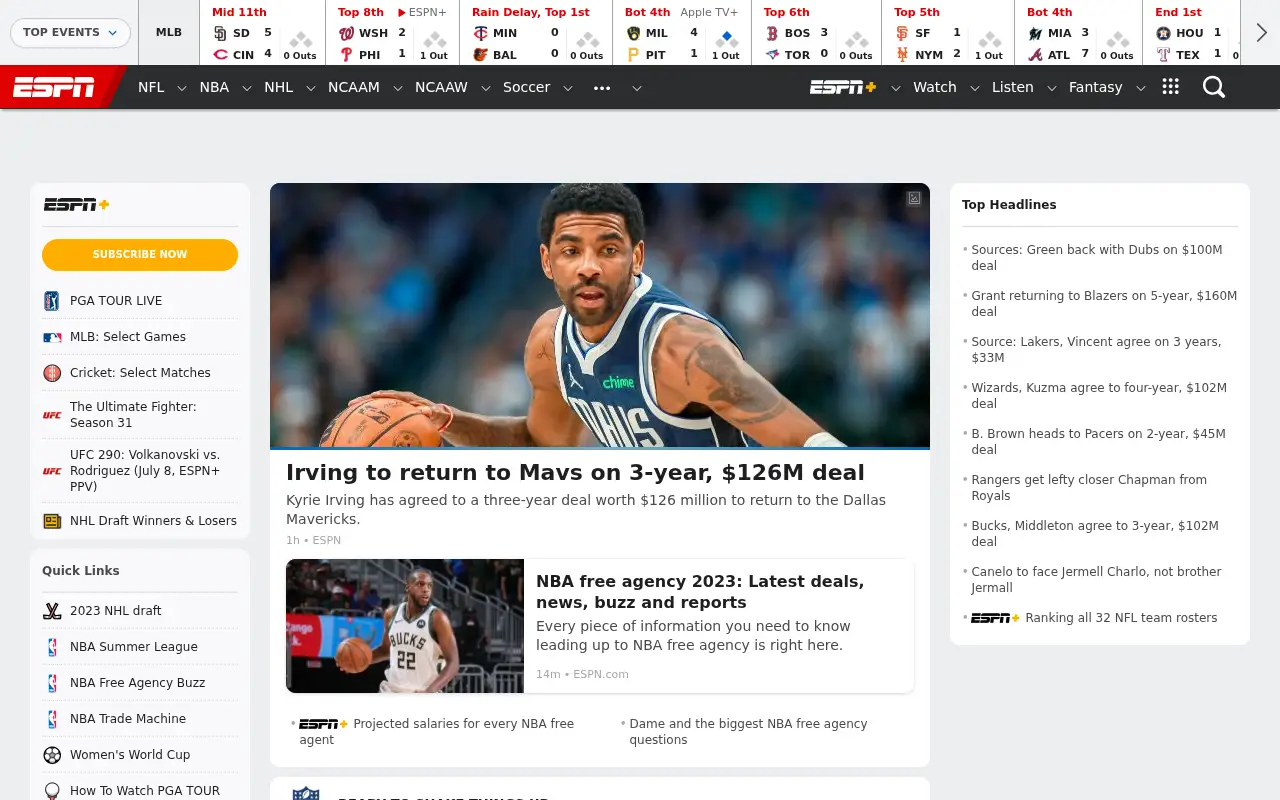
Task: Click the MLB league label in scoreboard
Action: coord(169,32)
